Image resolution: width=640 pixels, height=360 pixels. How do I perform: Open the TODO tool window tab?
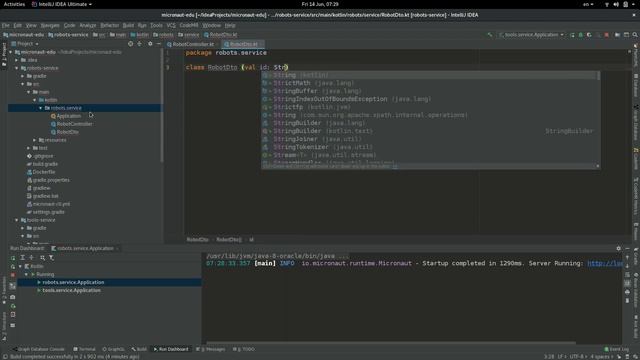coord(244,349)
